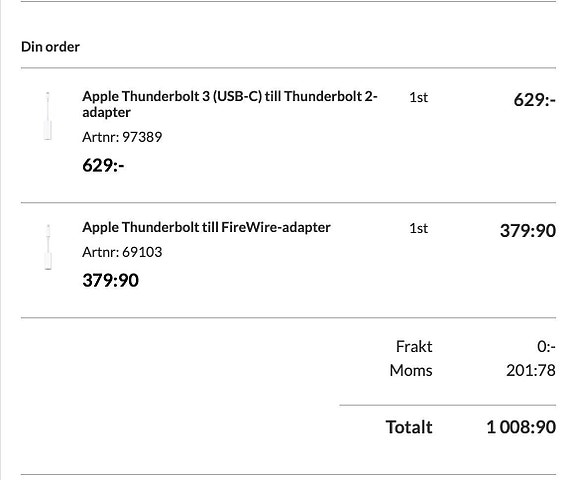Select article number Artnr: 97389
The image size is (575, 480).
(x=122, y=137)
